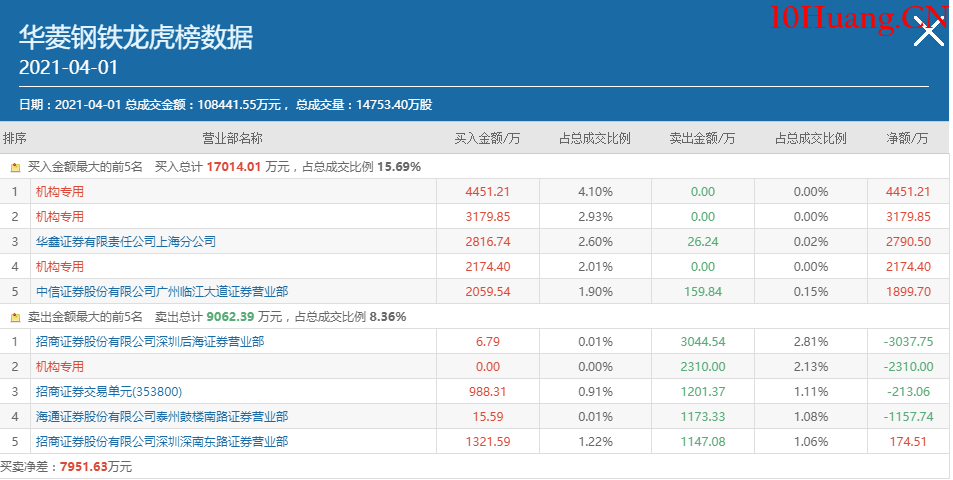Image resolution: width=953 pixels, height=480 pixels.
Task: Click sell amount 3044.54 cell
Action: [702, 342]
